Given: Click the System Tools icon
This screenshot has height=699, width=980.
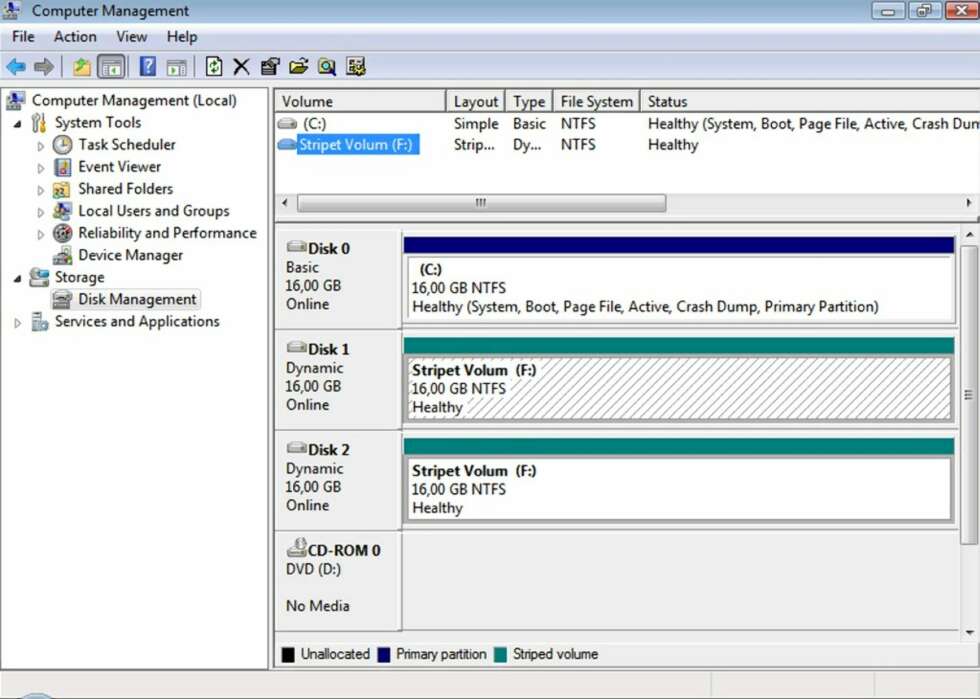Looking at the screenshot, I should 39,123.
